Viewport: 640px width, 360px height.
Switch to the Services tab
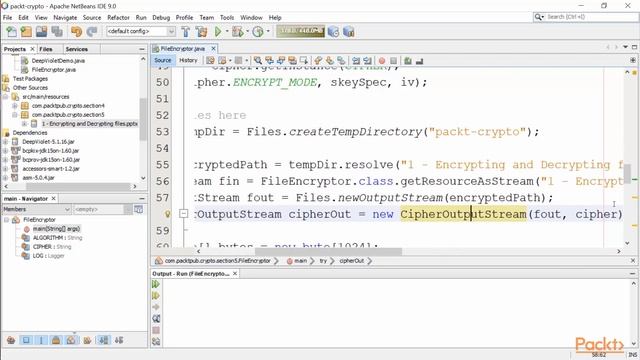77,49
